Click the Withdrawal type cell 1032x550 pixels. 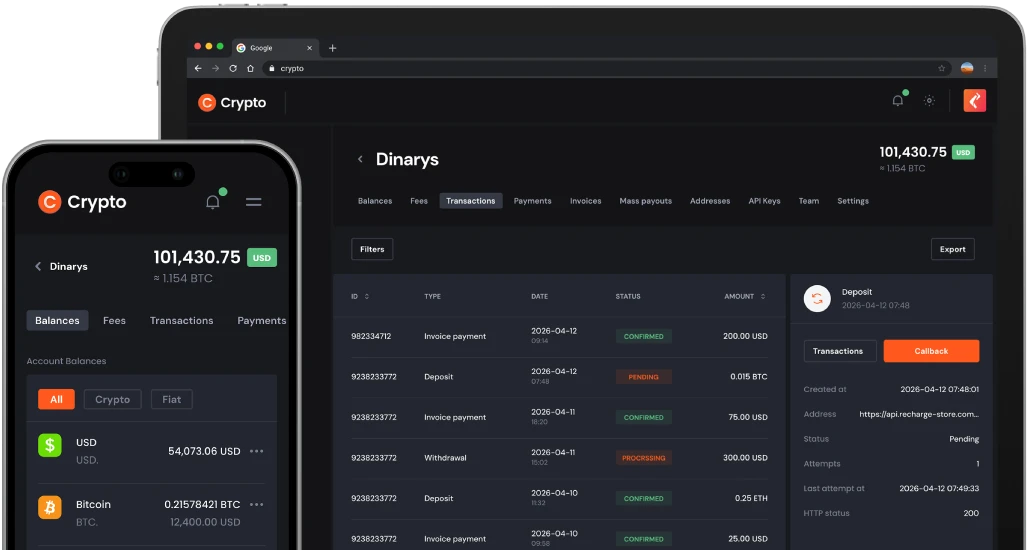pyautogui.click(x=445, y=458)
